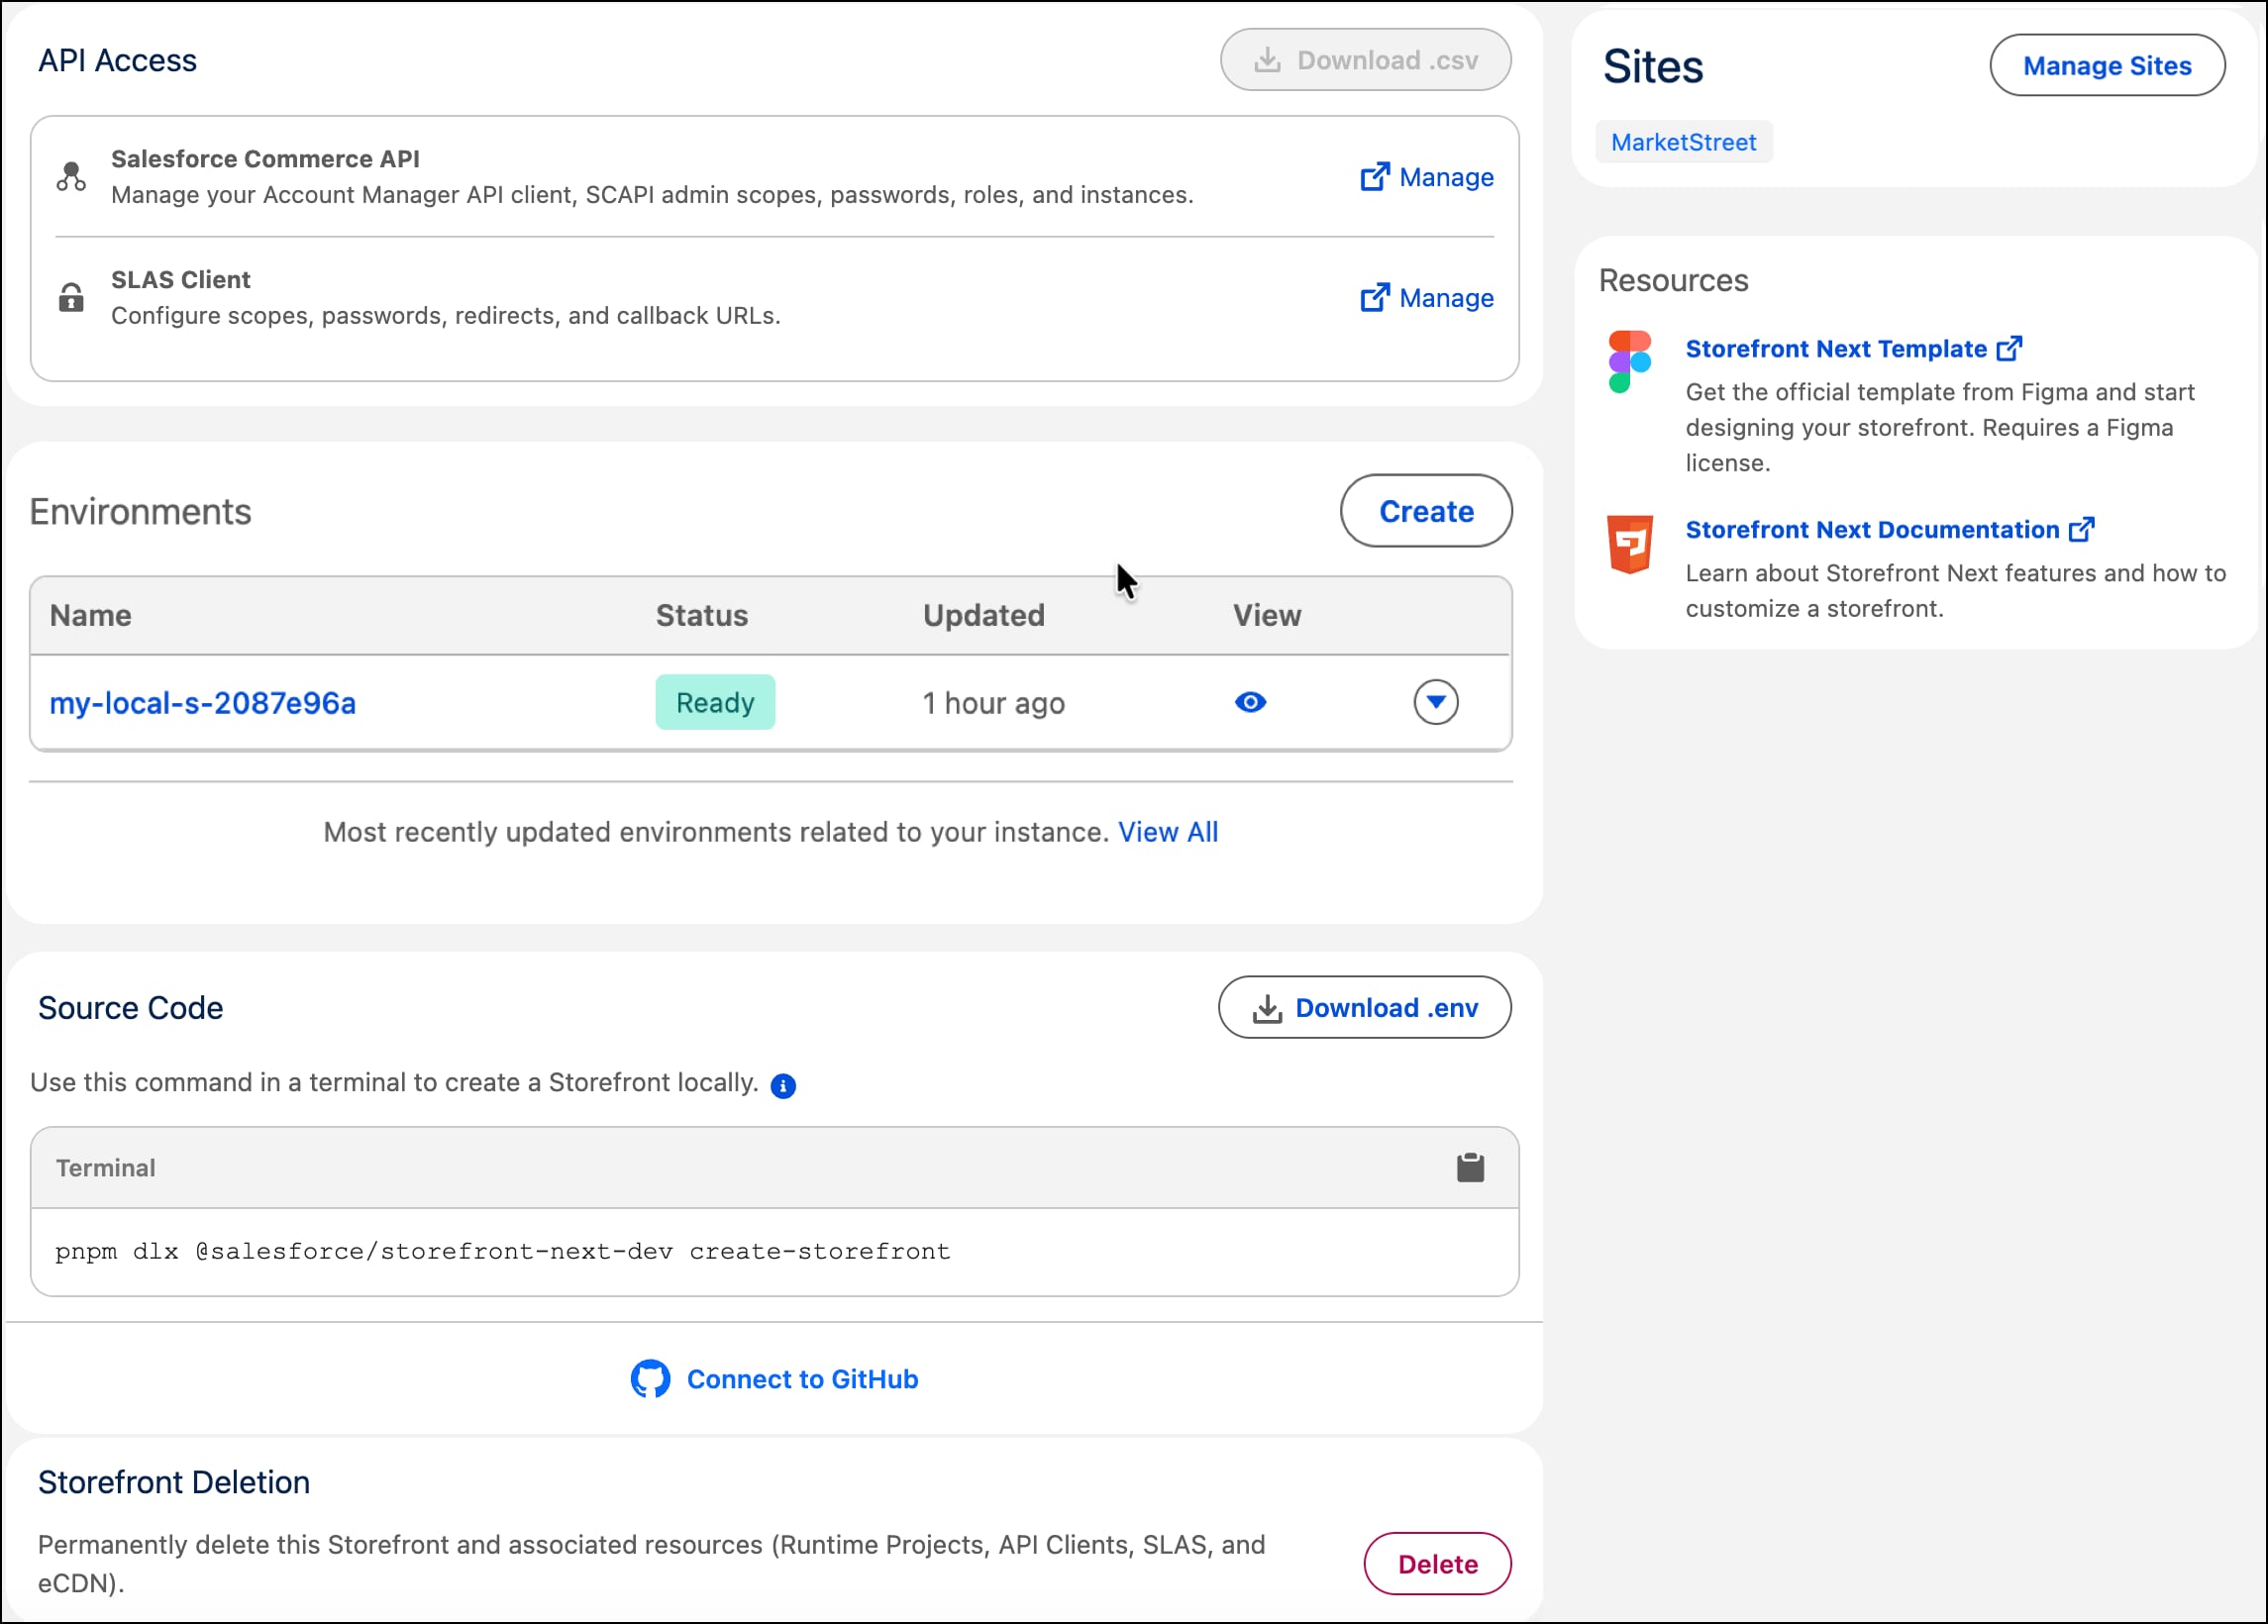Viewport: 2268px width, 1624px height.
Task: Click the external-link icon on SLAS Client Manage
Action: 1375,298
